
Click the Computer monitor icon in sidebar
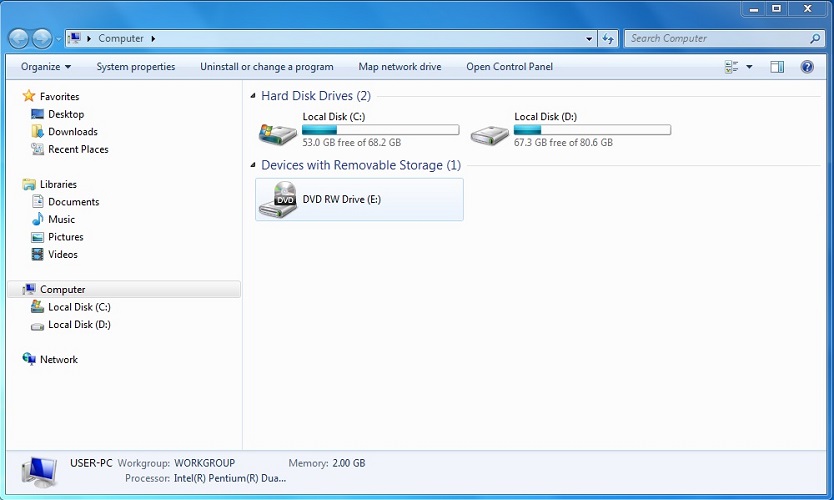[29, 289]
